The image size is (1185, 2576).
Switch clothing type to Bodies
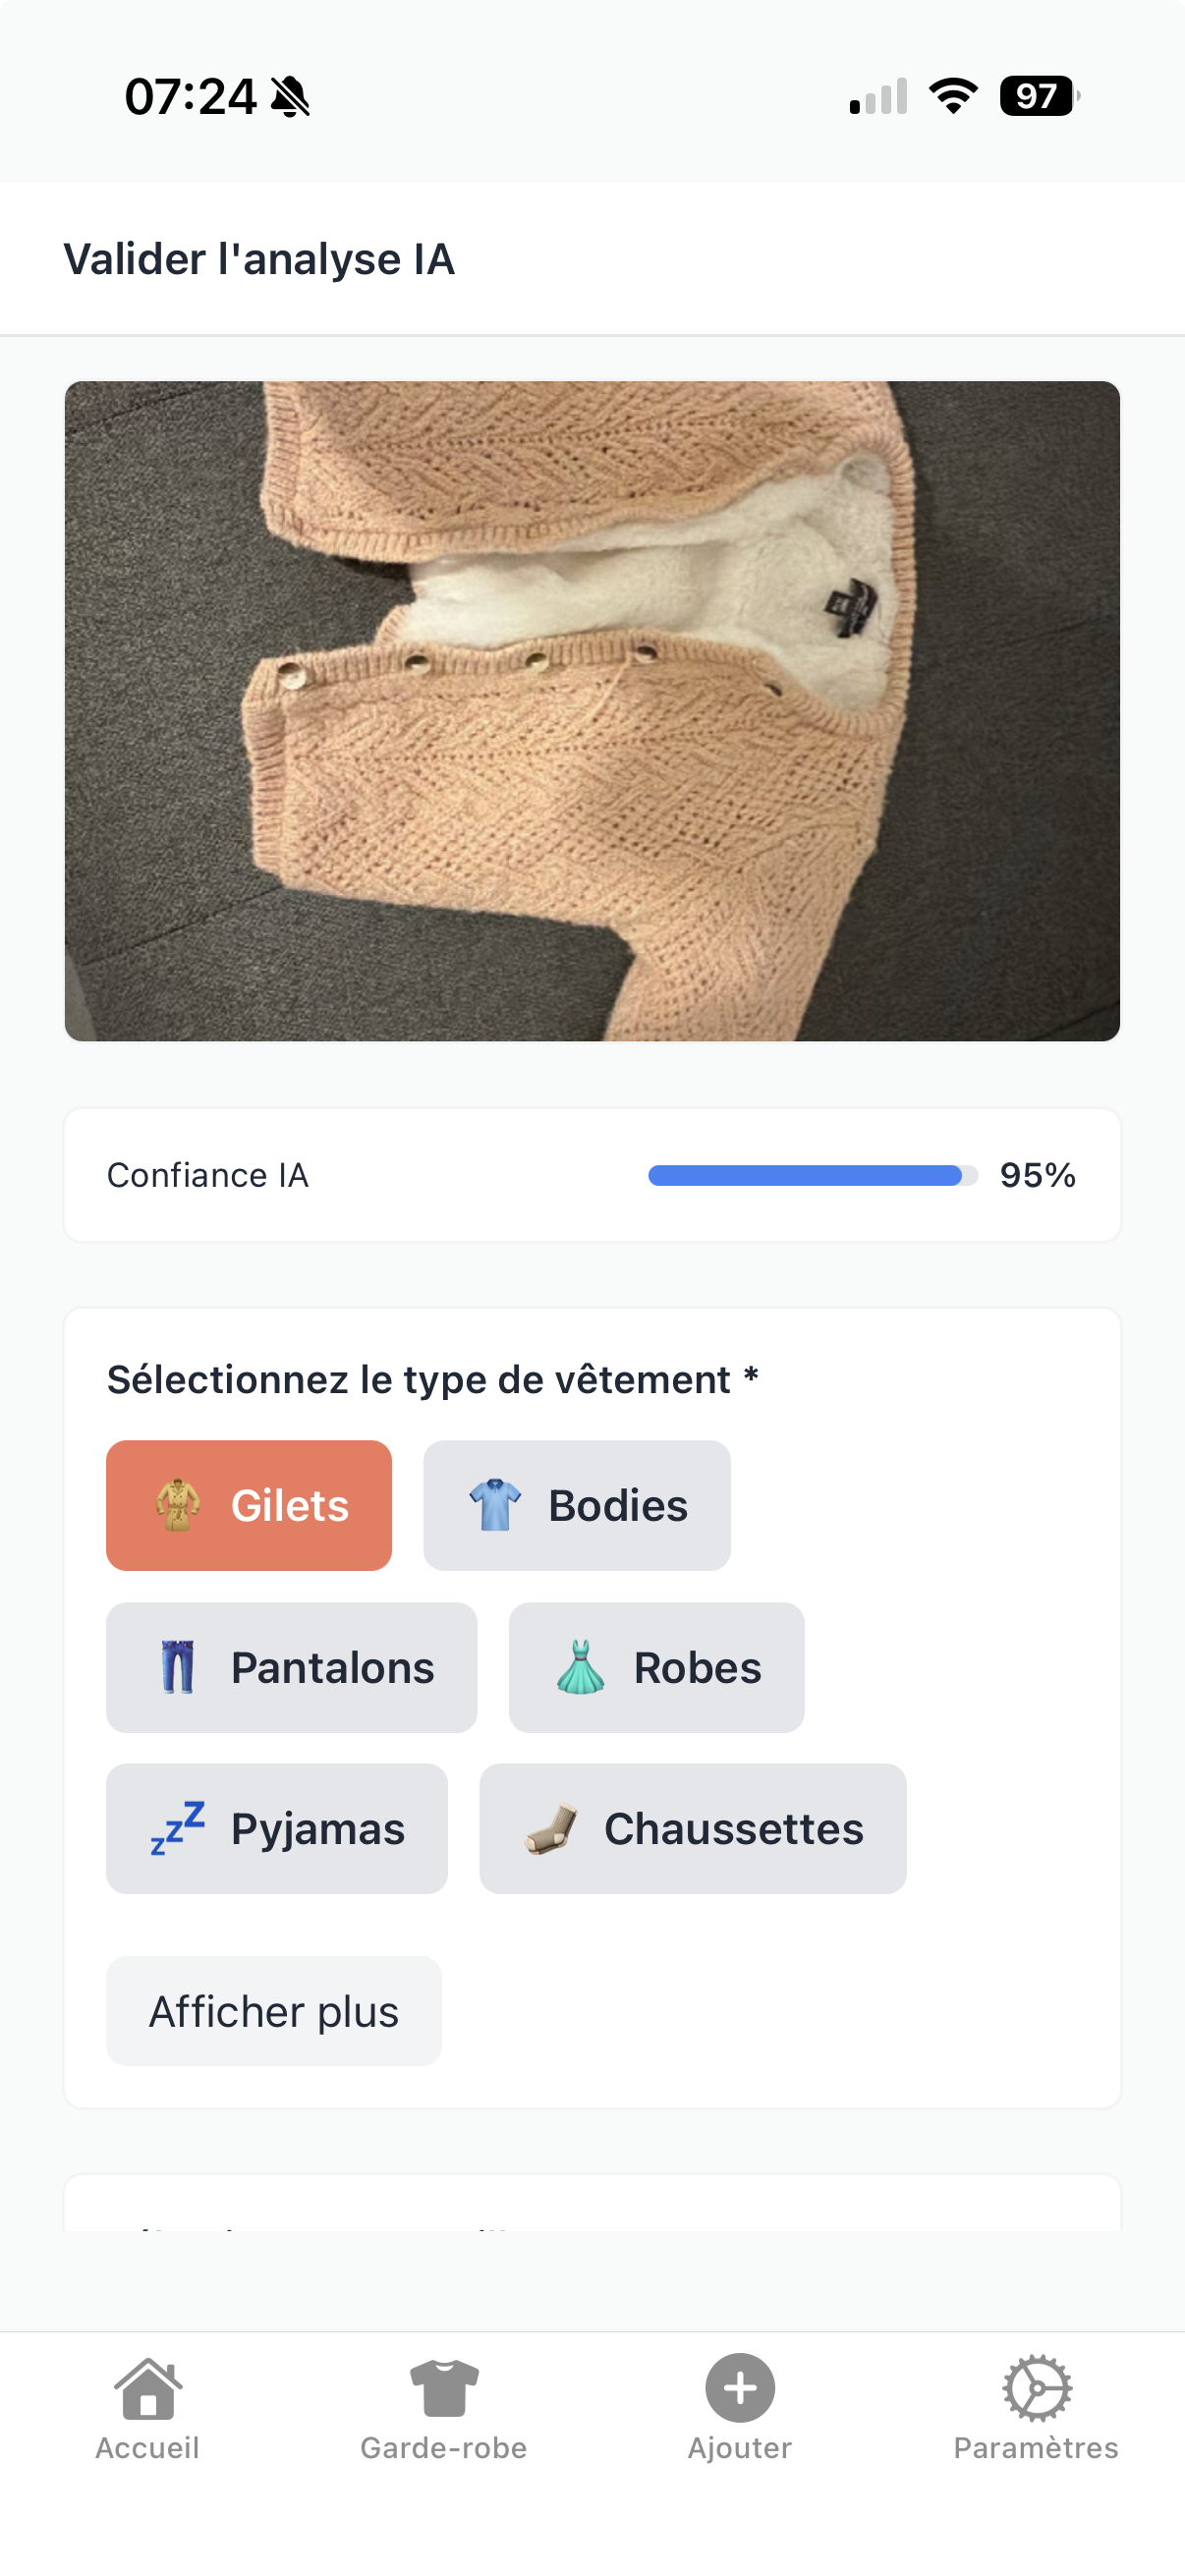coord(576,1504)
